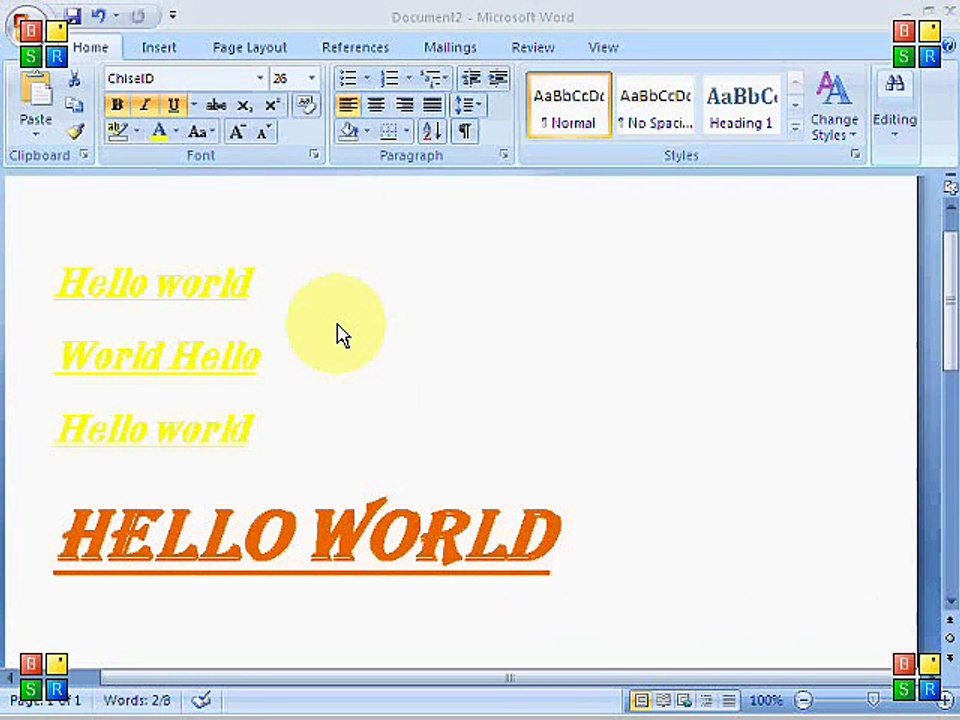This screenshot has width=960, height=720.
Task: Switch to the View tab
Action: tap(603, 47)
